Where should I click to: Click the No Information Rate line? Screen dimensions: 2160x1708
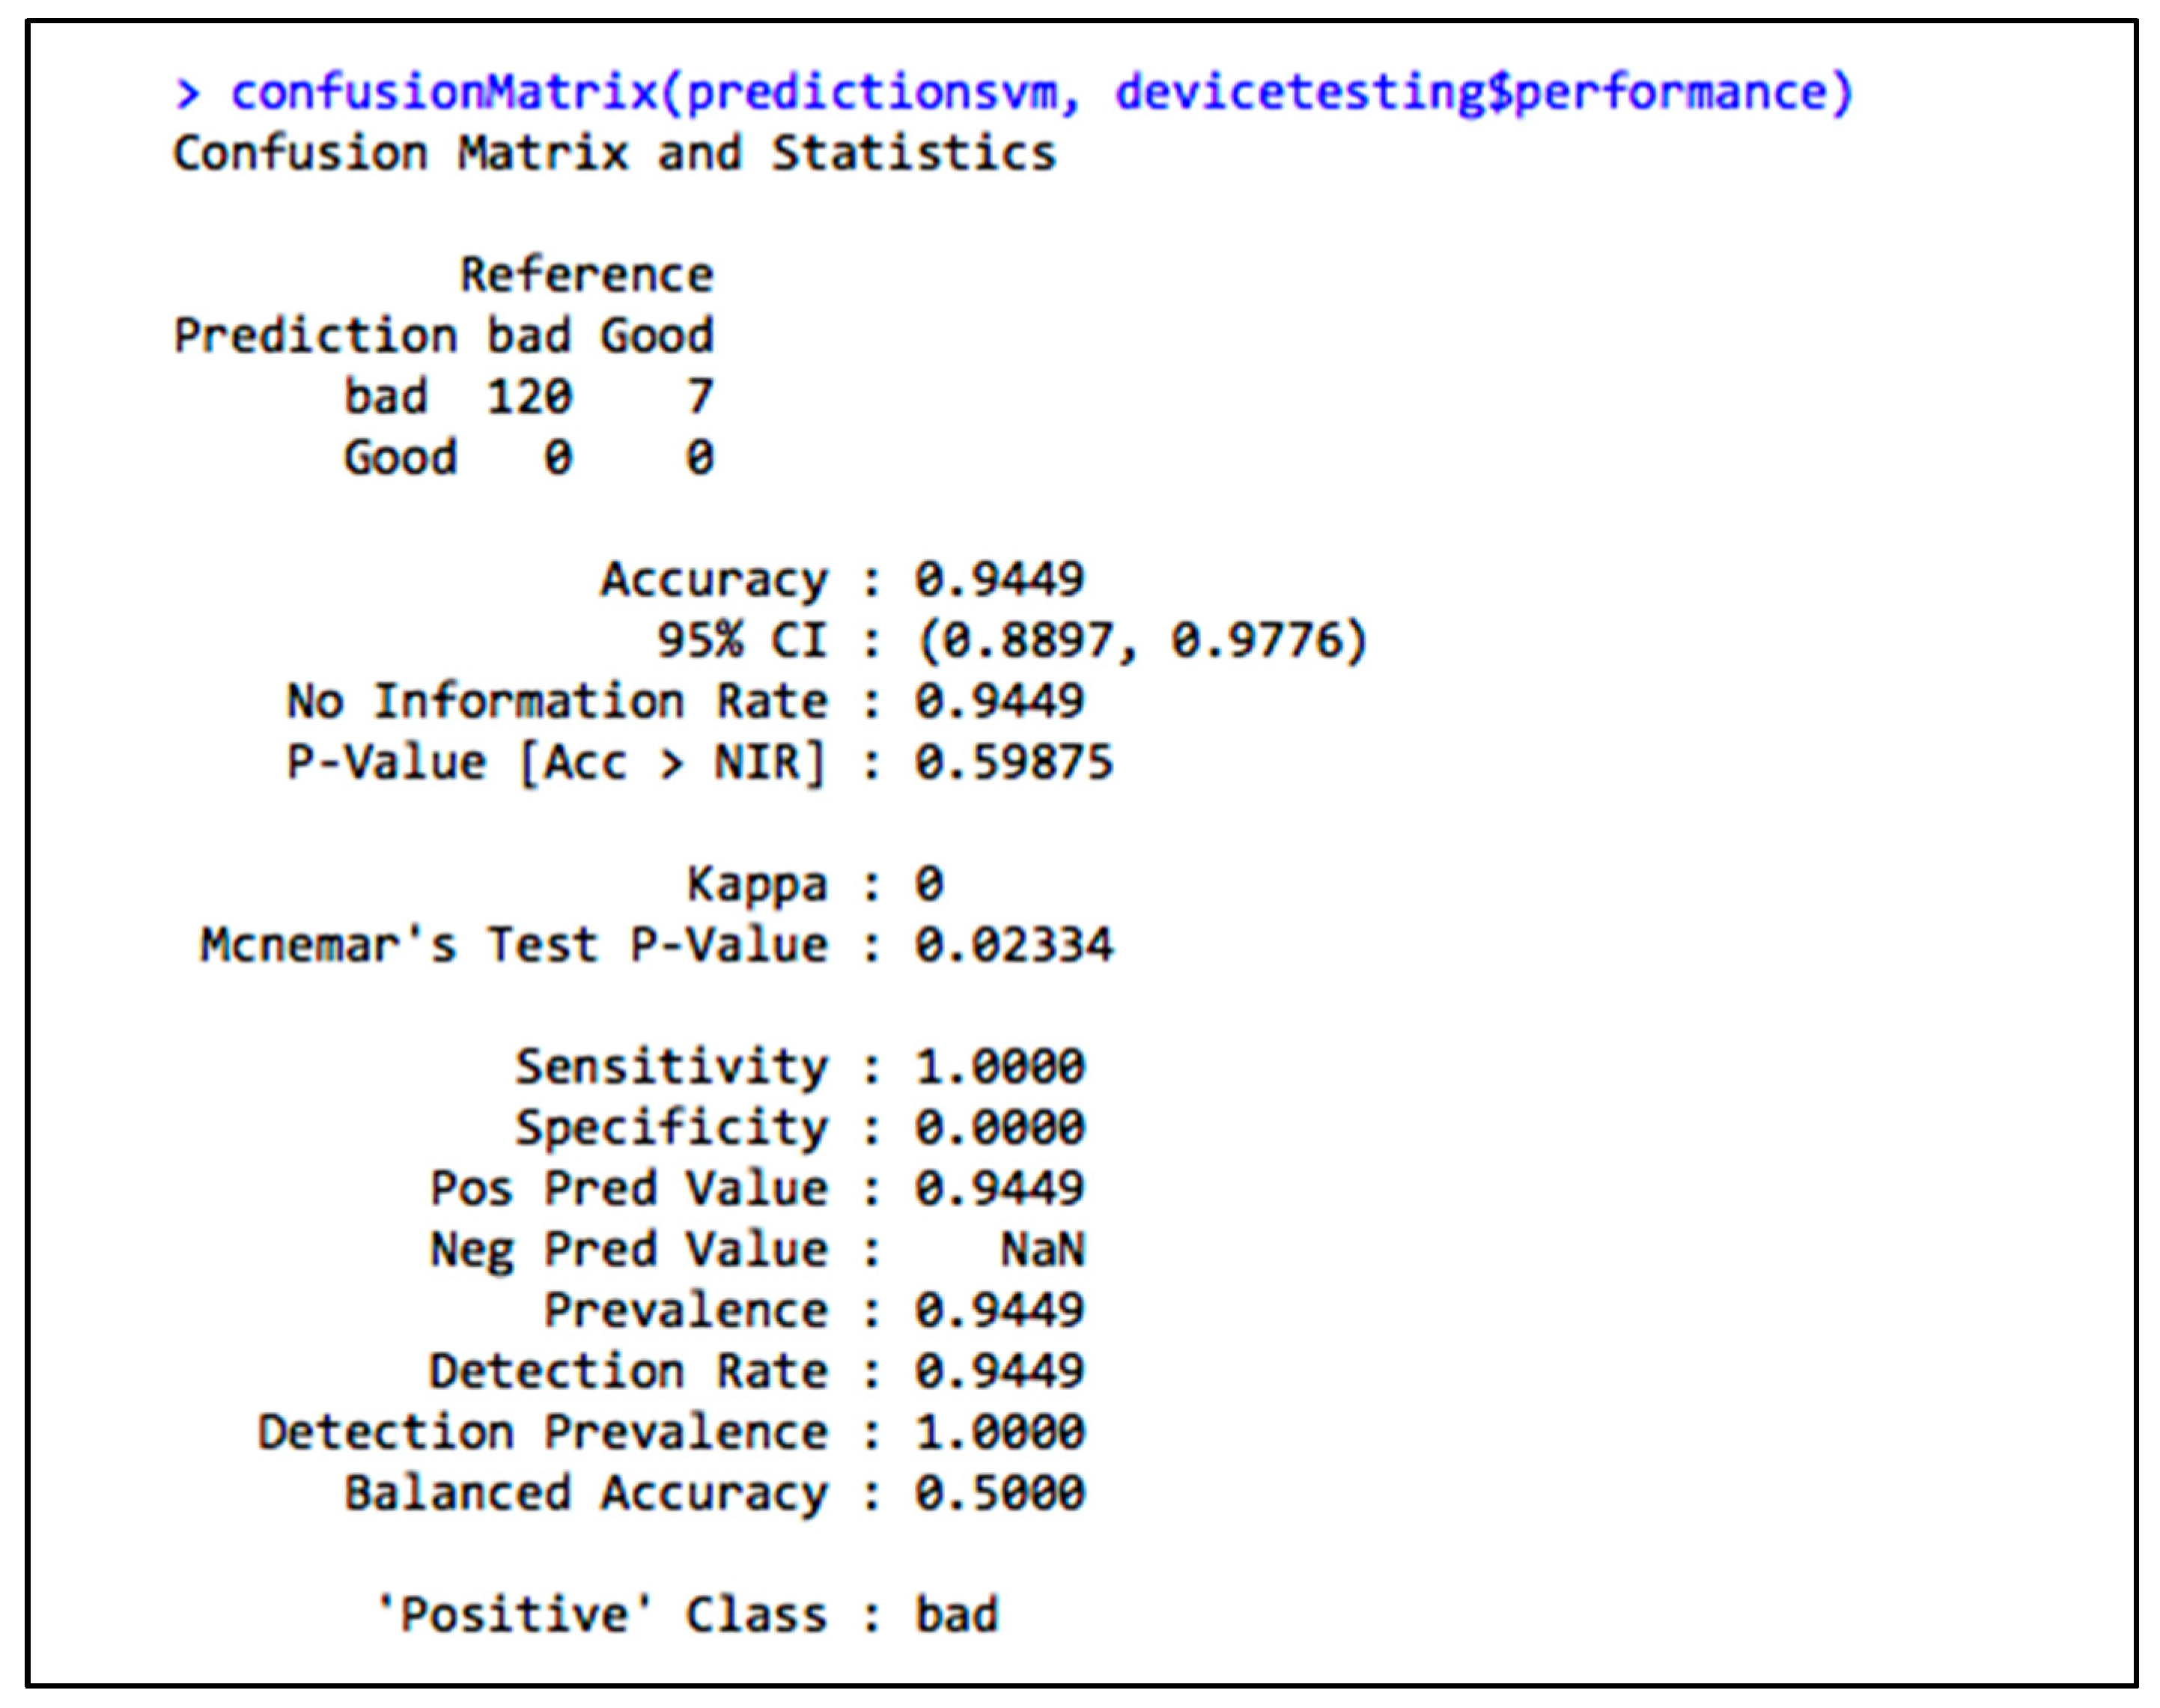pos(684,701)
